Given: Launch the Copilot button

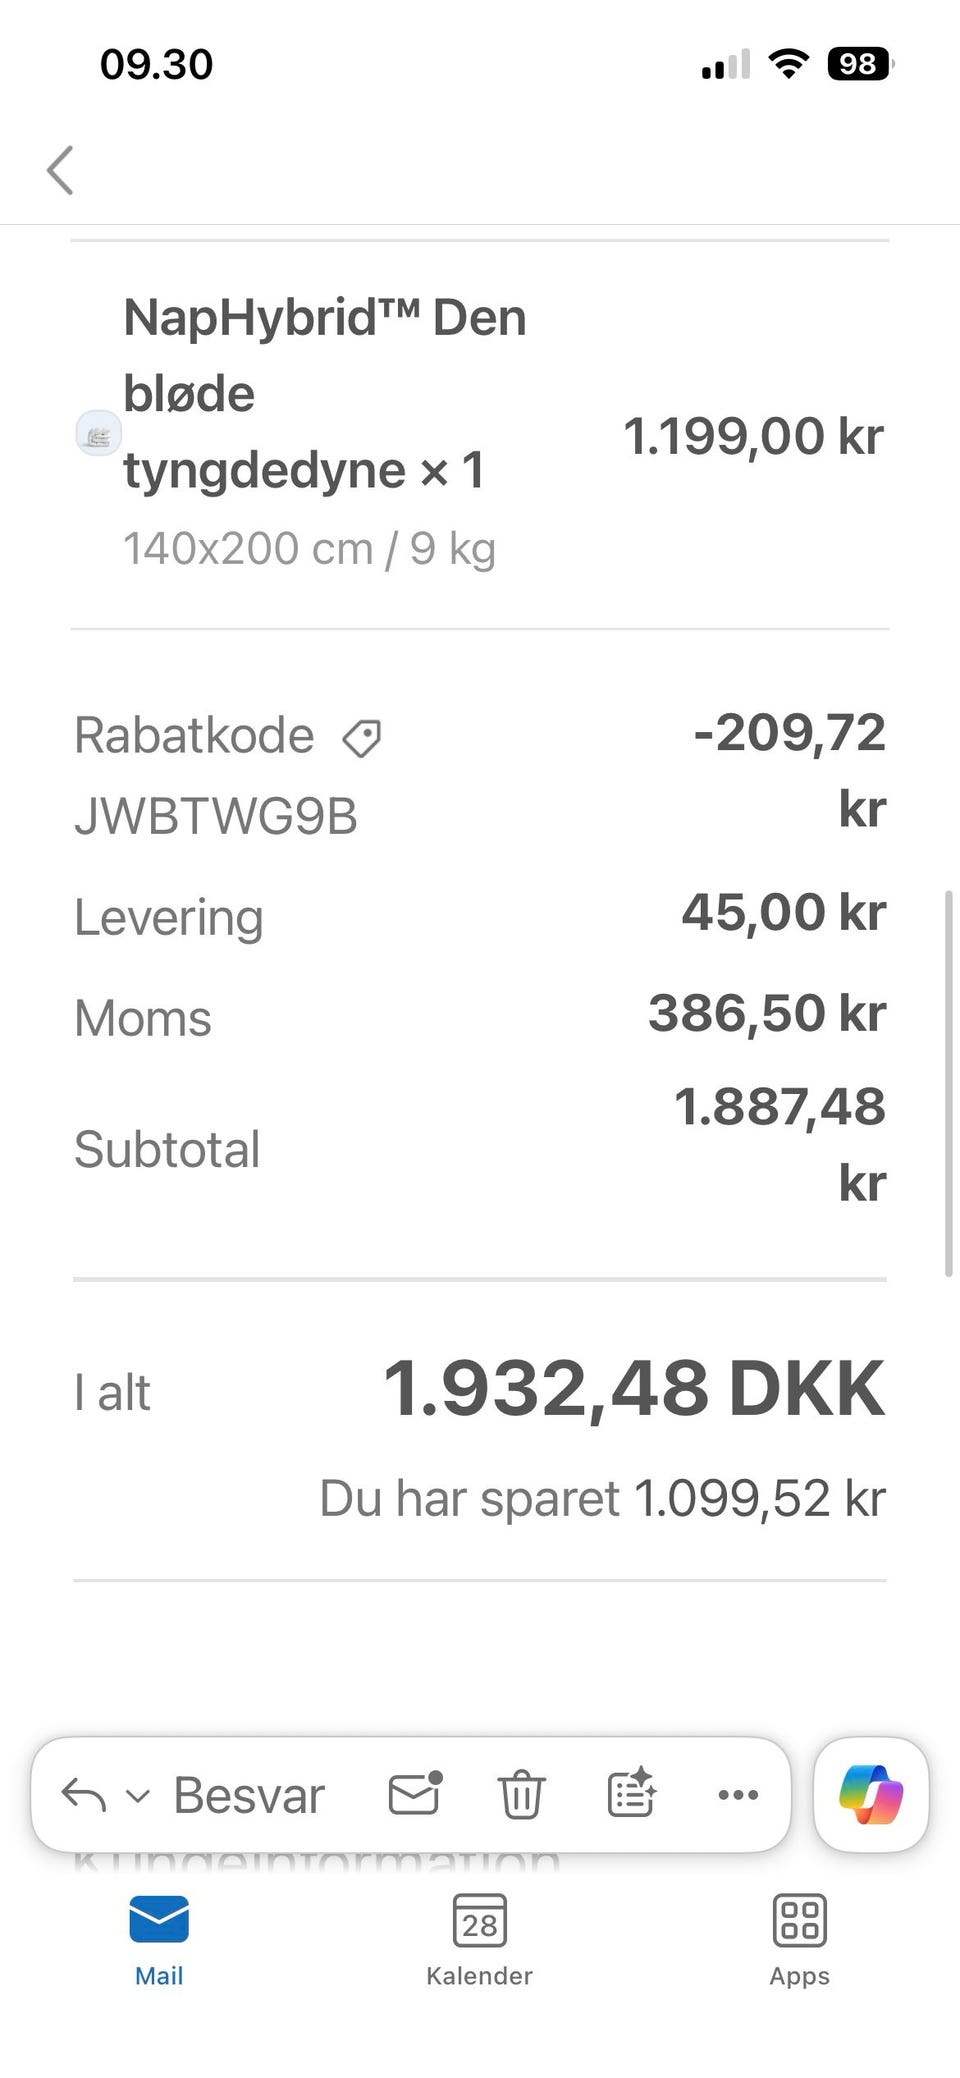Looking at the screenshot, I should click(x=871, y=1795).
